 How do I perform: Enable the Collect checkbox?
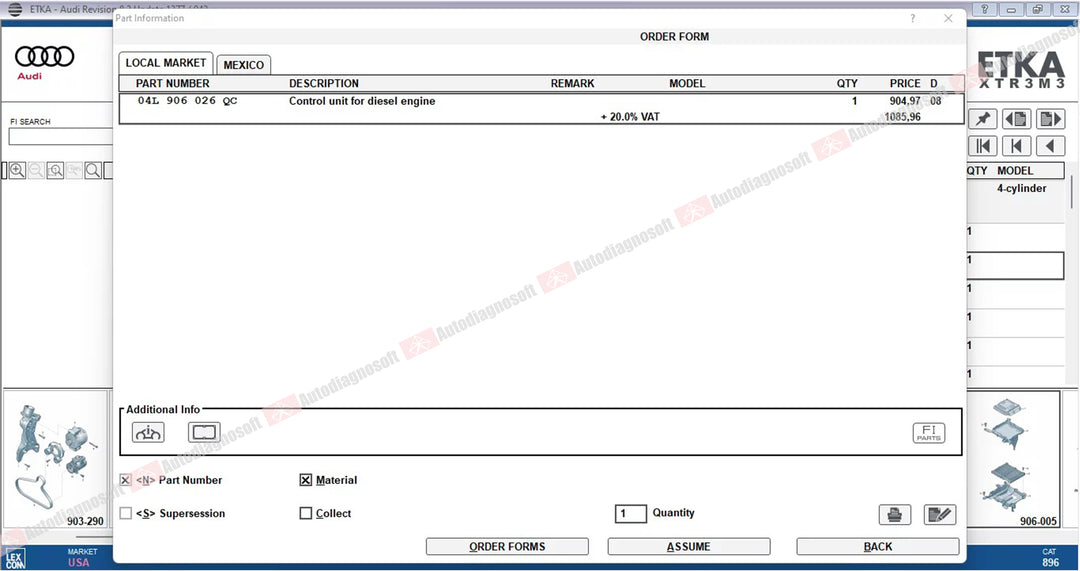[x=306, y=513]
